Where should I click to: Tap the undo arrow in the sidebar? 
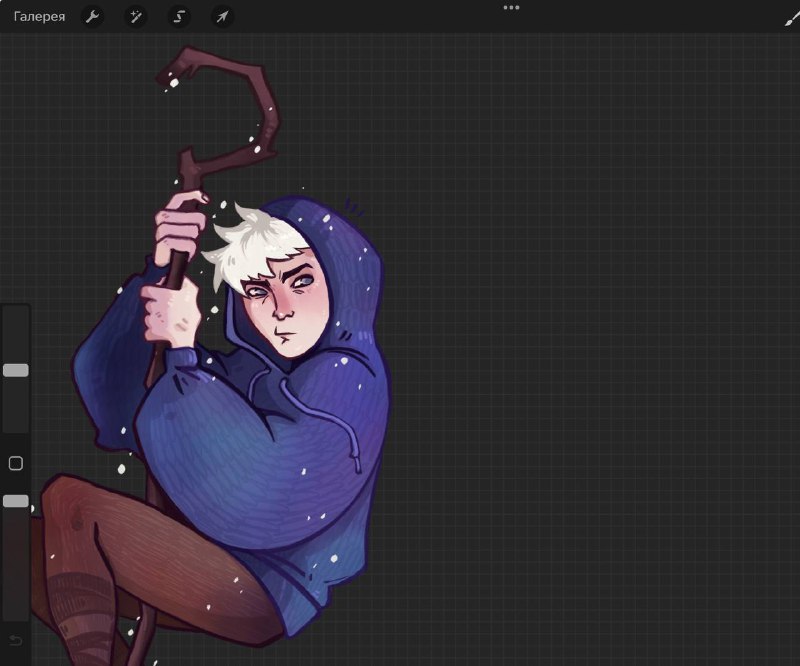coord(16,640)
